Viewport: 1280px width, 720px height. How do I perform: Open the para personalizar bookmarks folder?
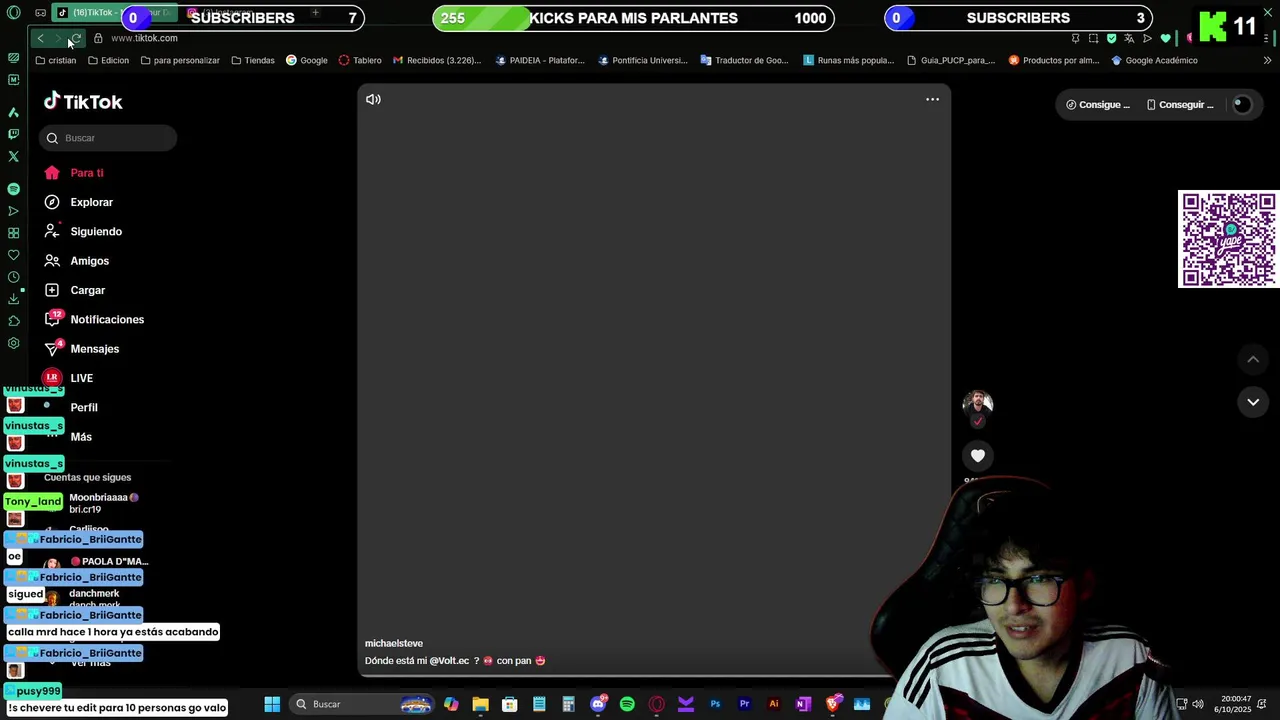[180, 60]
